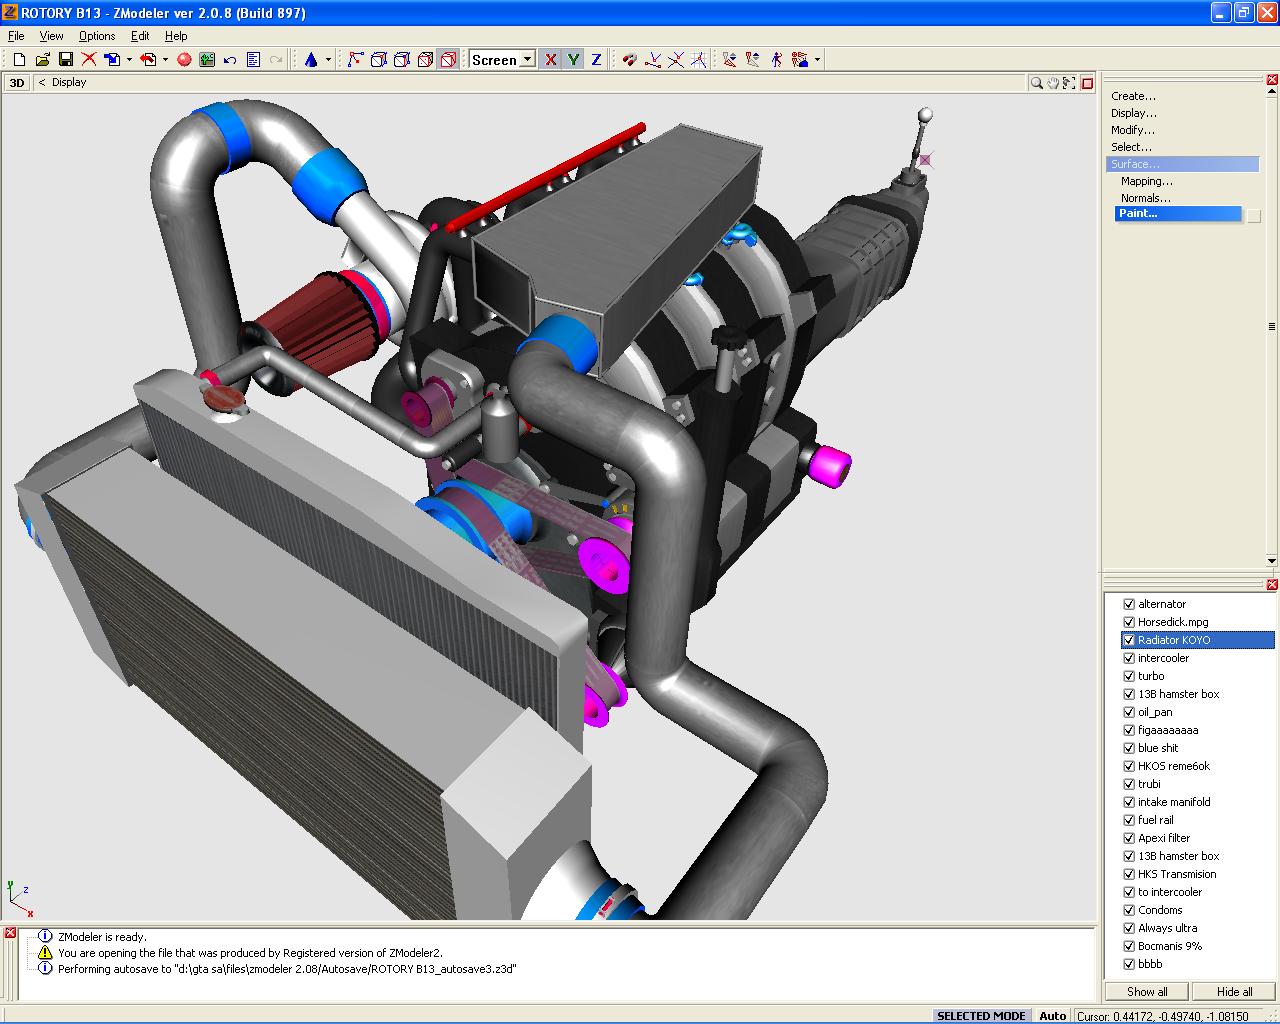Open the Materials editor red sphere icon

coord(184,60)
